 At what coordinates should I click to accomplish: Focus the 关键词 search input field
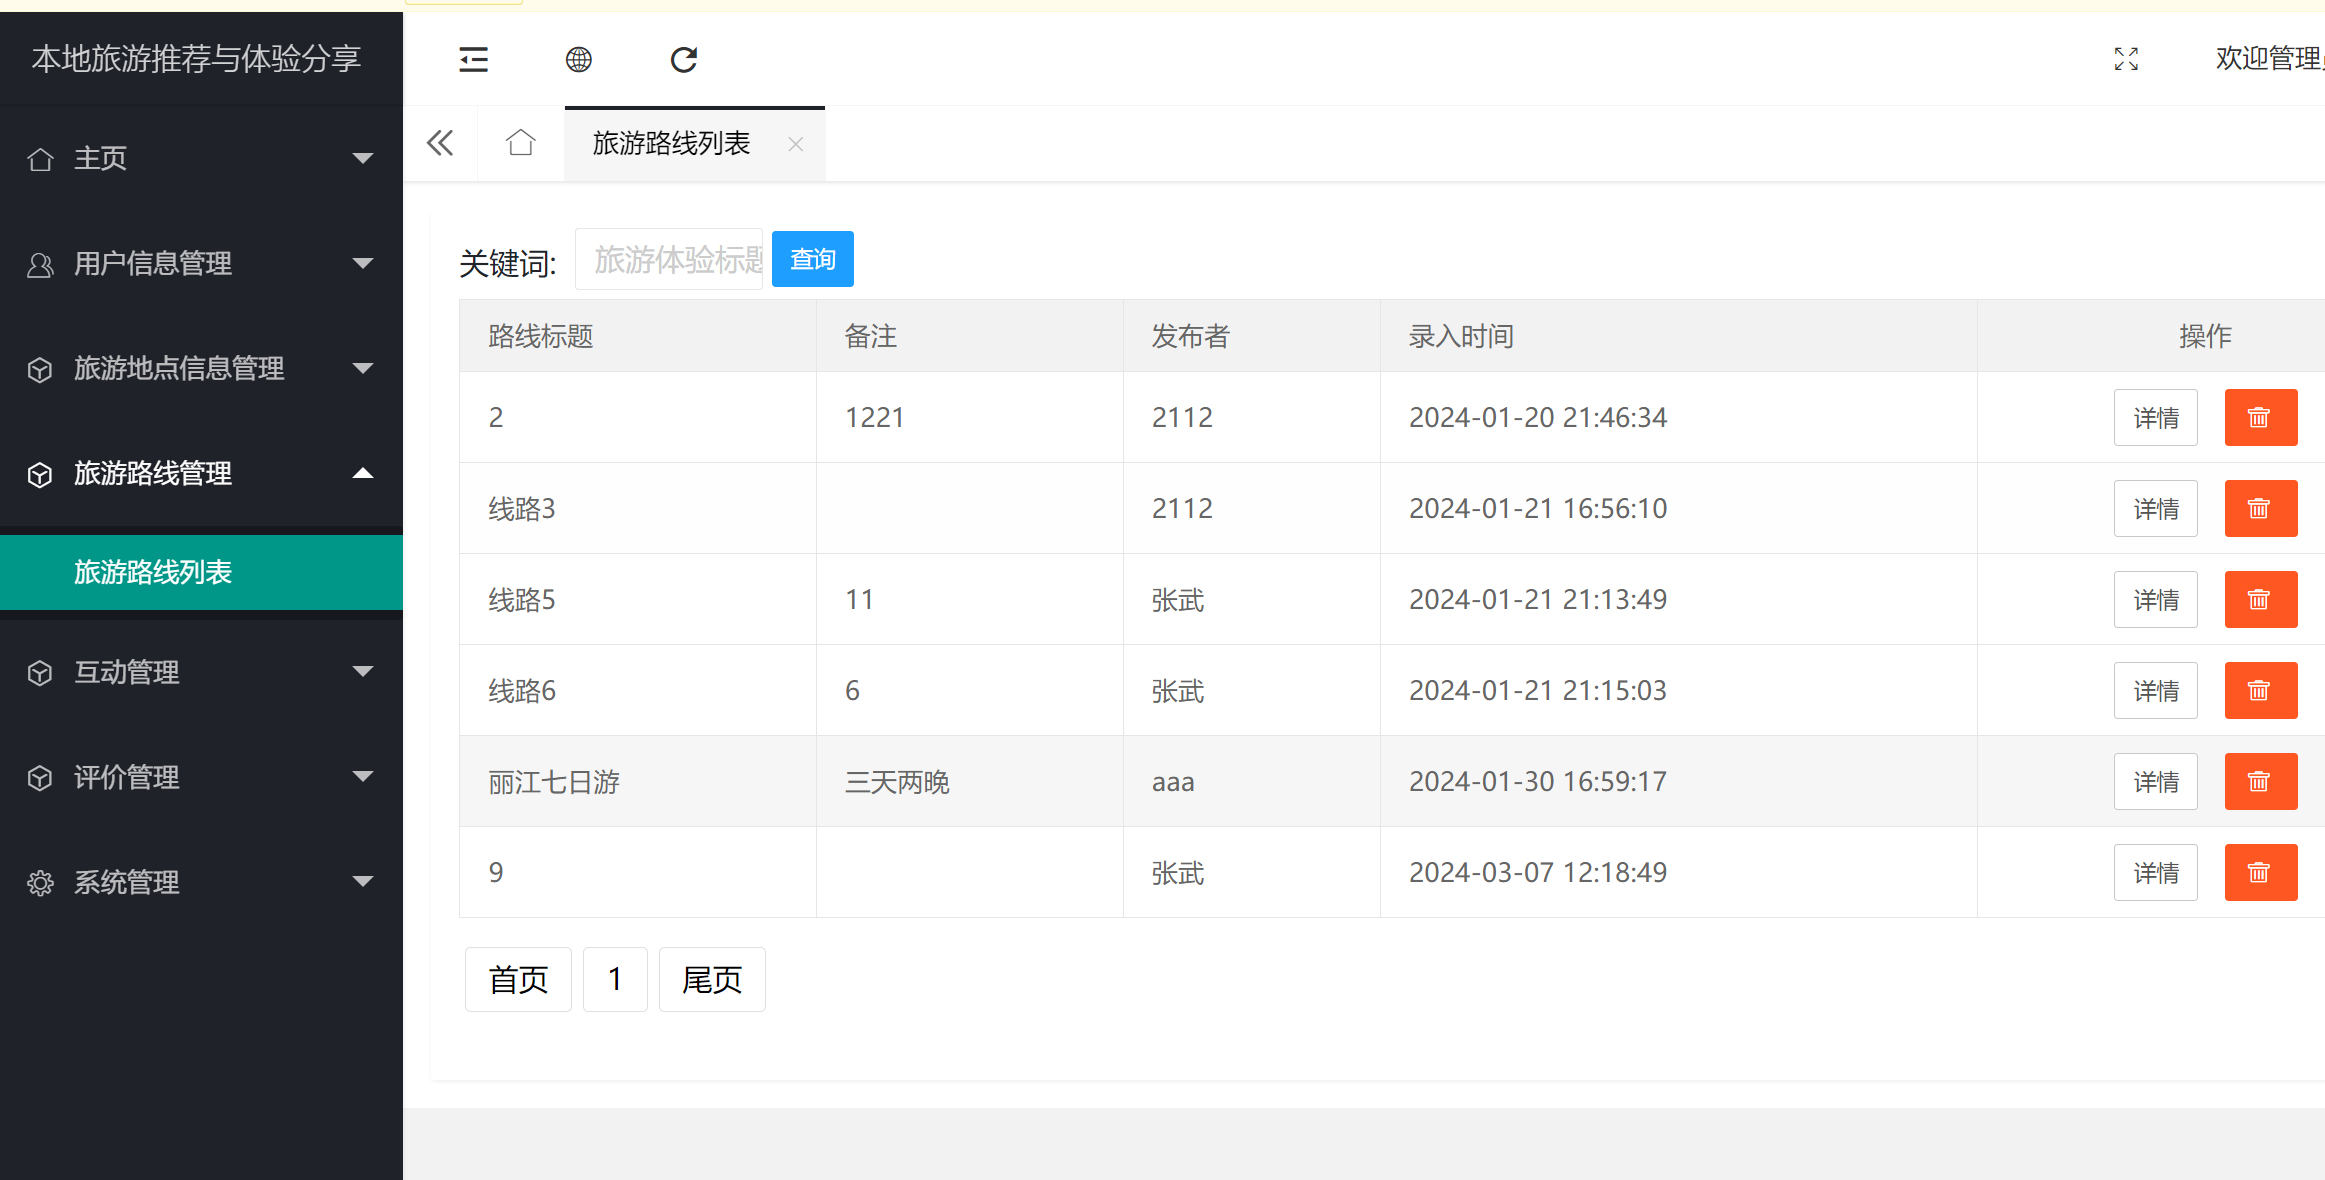pos(669,260)
